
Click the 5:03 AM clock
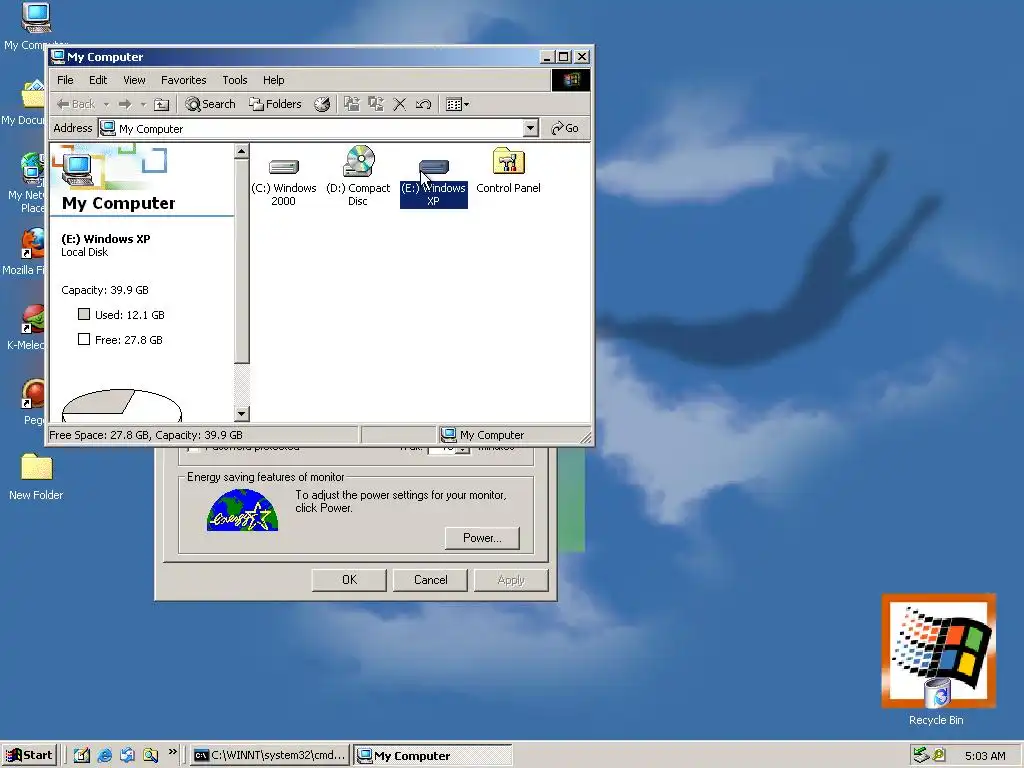tap(985, 756)
